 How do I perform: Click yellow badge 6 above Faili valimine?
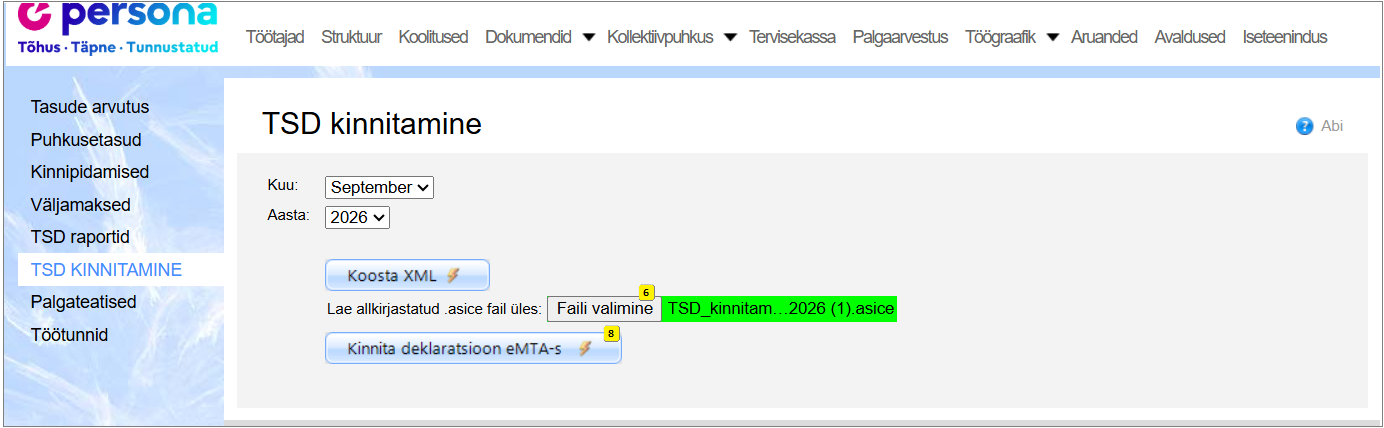646,293
